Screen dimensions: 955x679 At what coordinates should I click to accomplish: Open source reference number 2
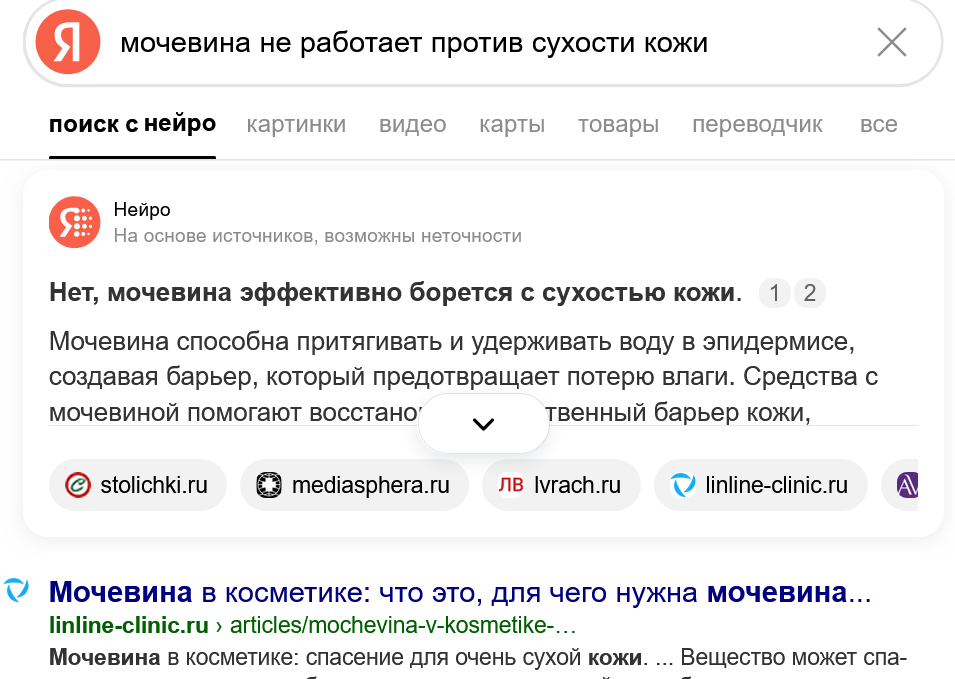pyautogui.click(x=809, y=293)
